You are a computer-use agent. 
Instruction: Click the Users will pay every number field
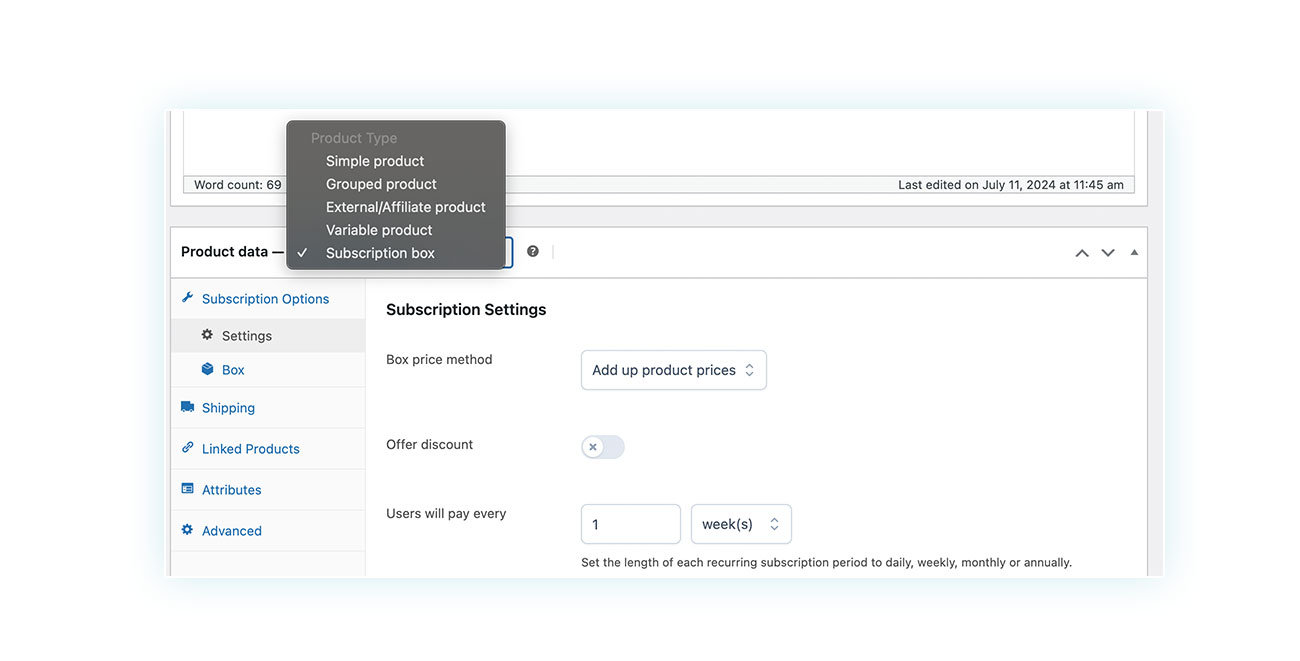pyautogui.click(x=630, y=524)
